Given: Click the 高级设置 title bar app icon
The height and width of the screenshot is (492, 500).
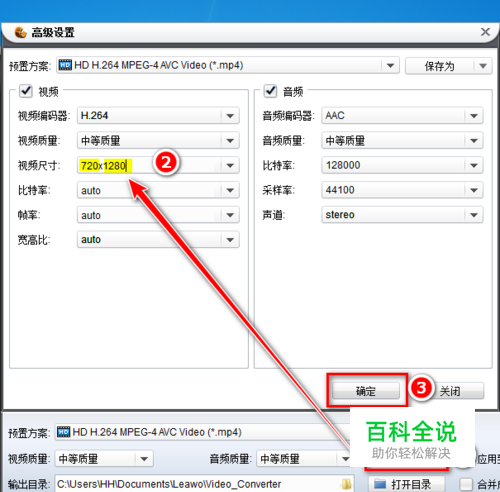Looking at the screenshot, I should point(20,32).
